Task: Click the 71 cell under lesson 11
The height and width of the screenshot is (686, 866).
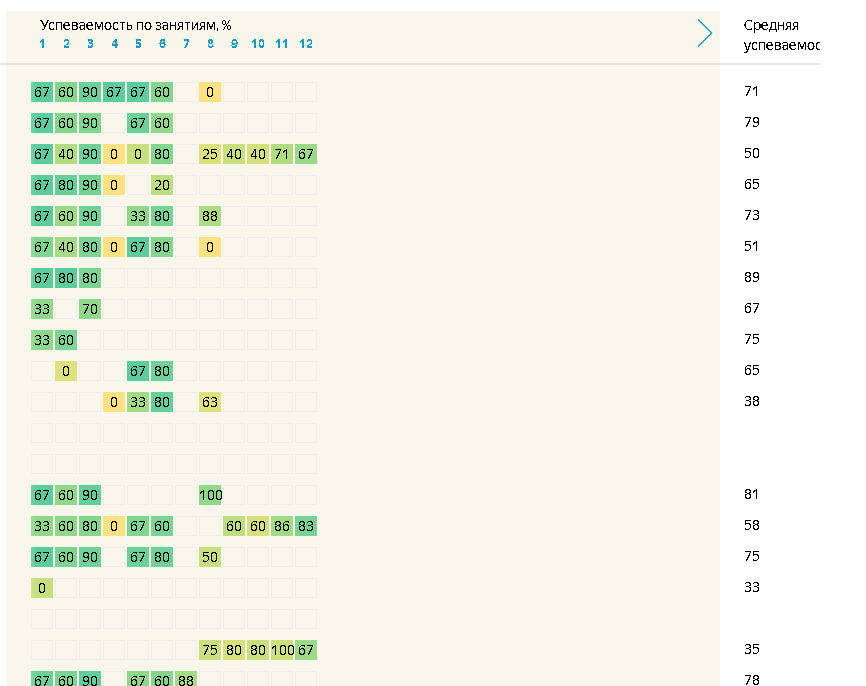Action: point(282,154)
